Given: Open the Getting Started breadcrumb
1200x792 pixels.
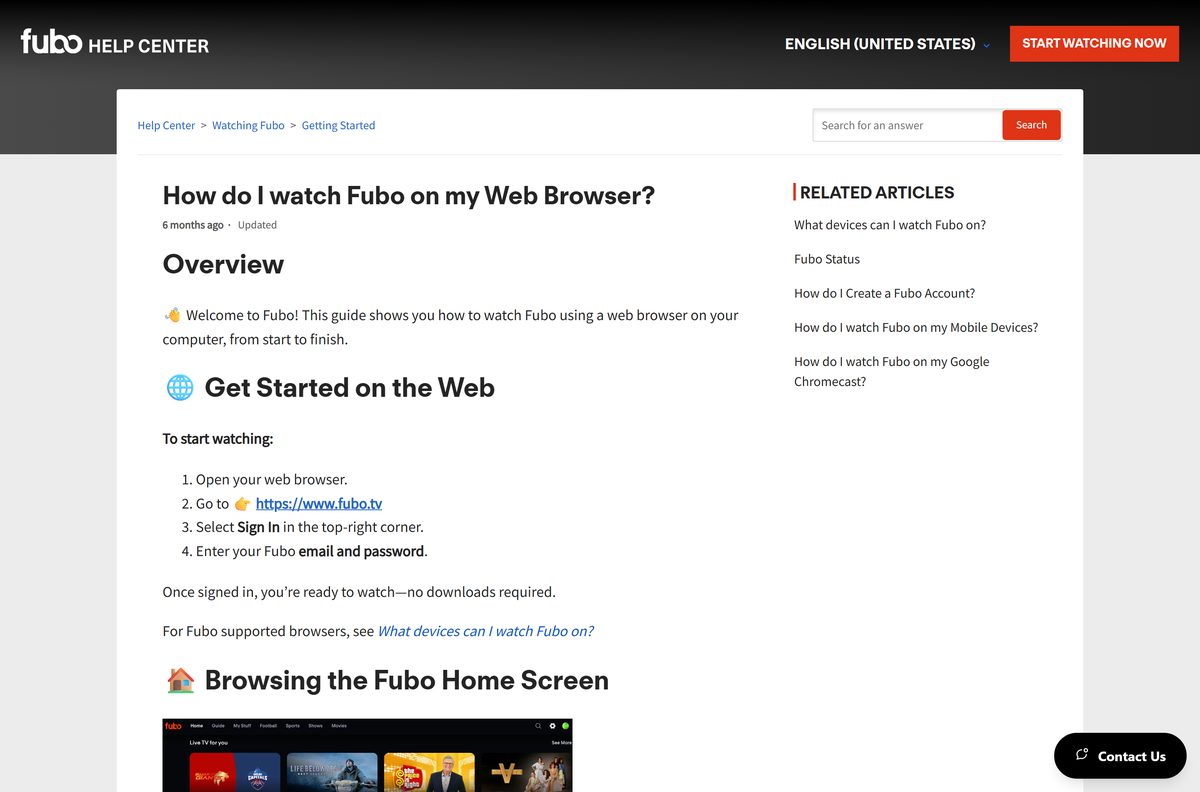Looking at the screenshot, I should coord(338,125).
